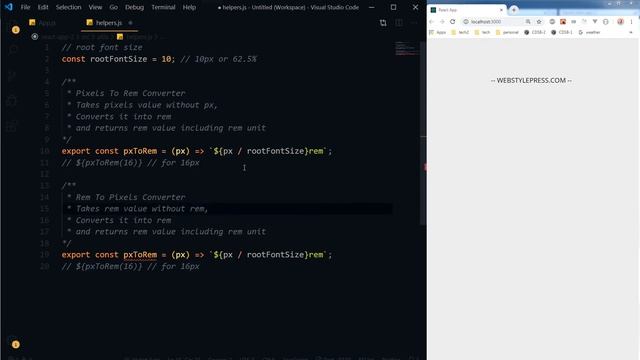The image size is (640, 360).
Task: Switch to the helpers.js editor tab
Action: click(x=109, y=23)
